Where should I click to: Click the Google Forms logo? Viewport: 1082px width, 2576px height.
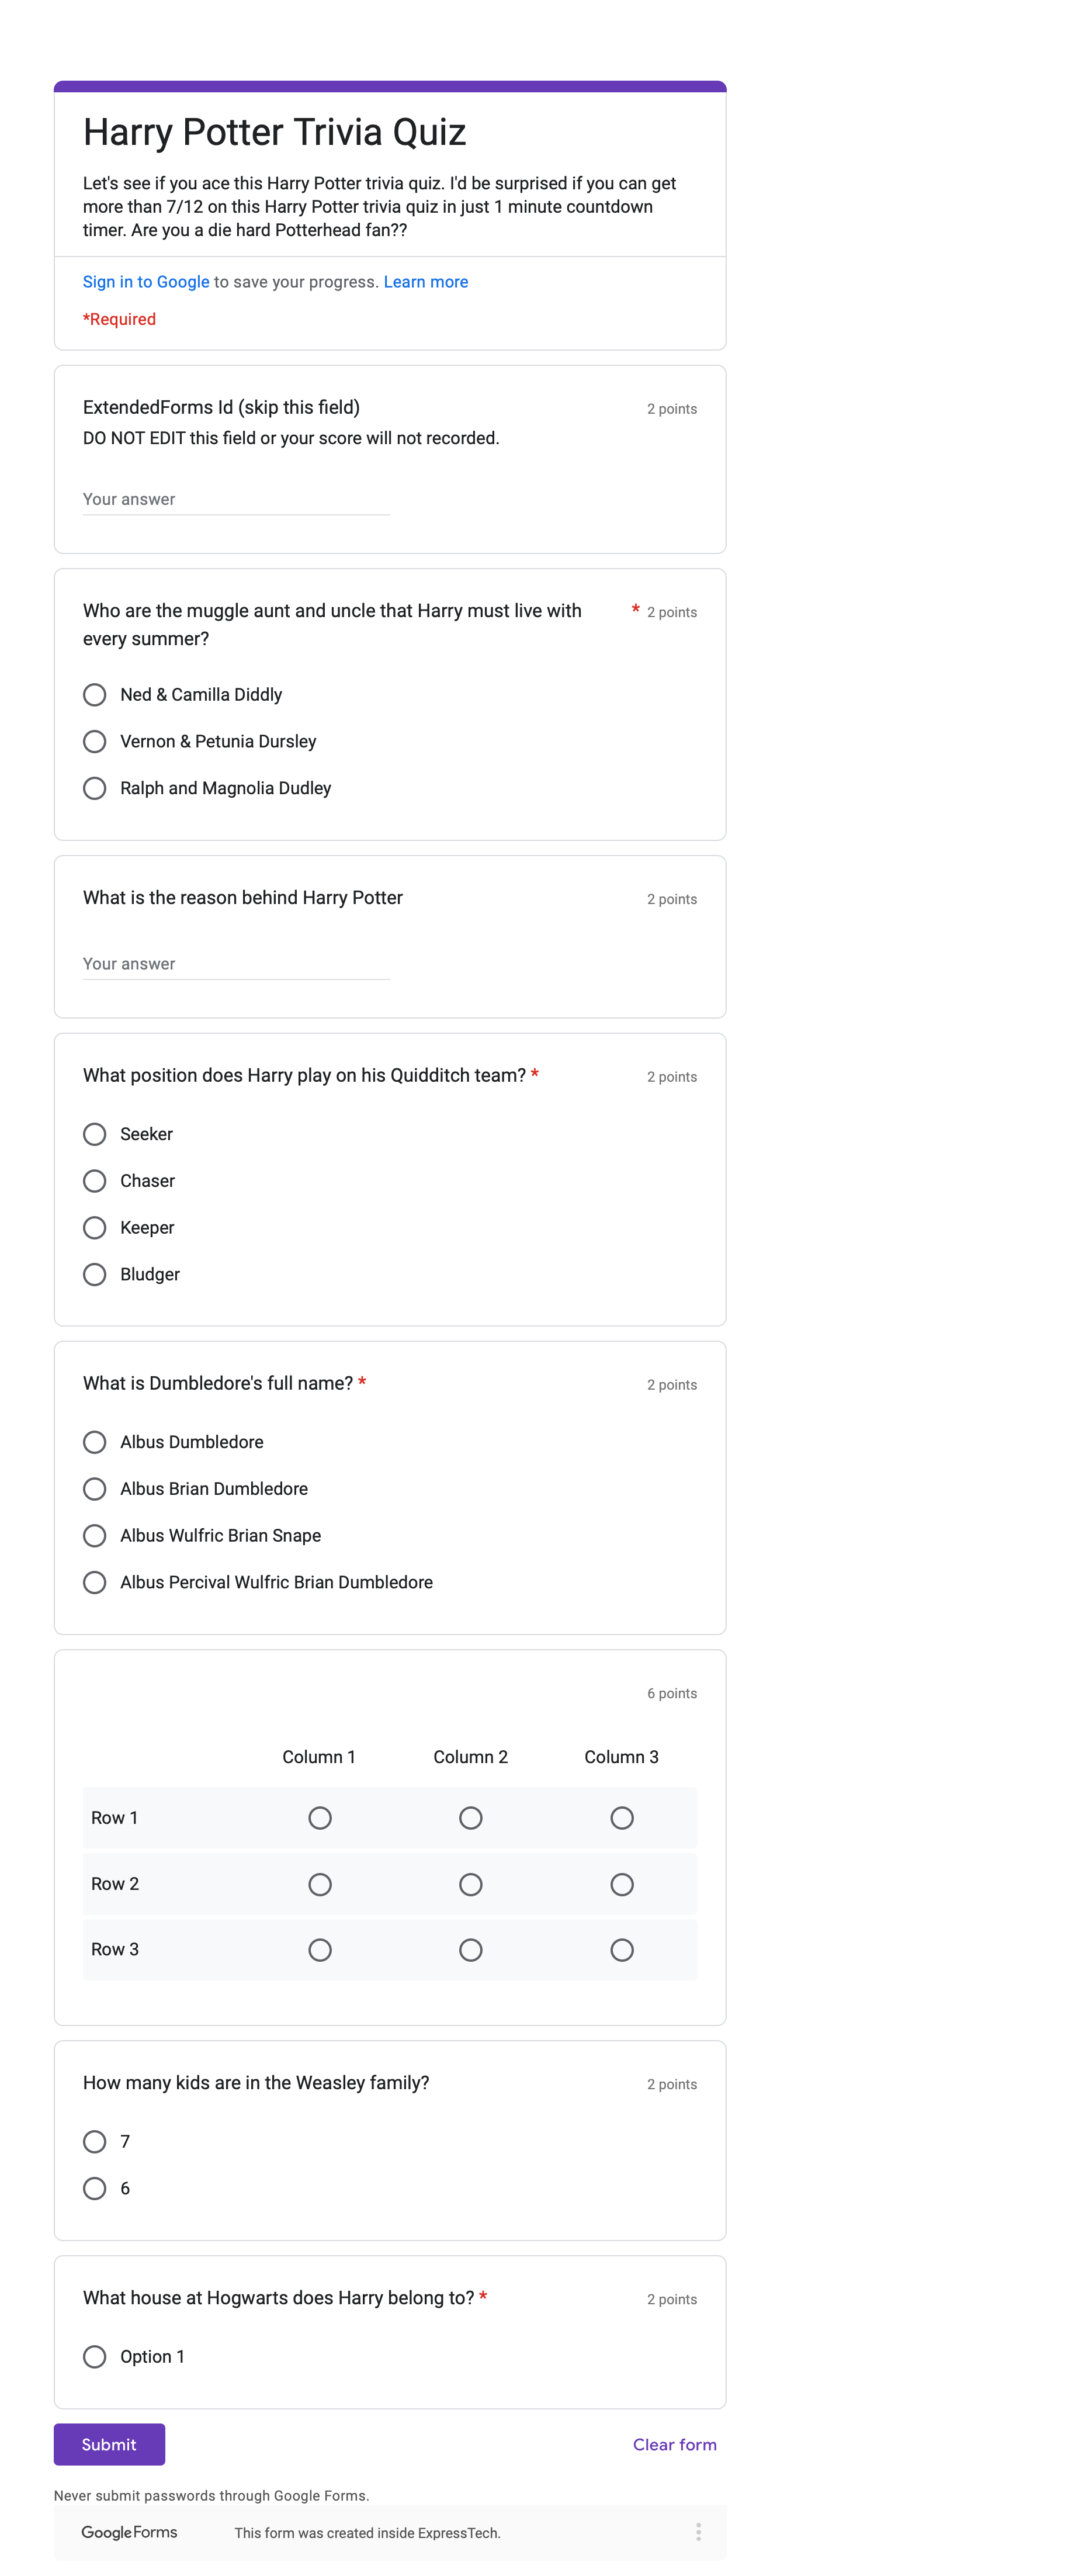(x=129, y=2531)
